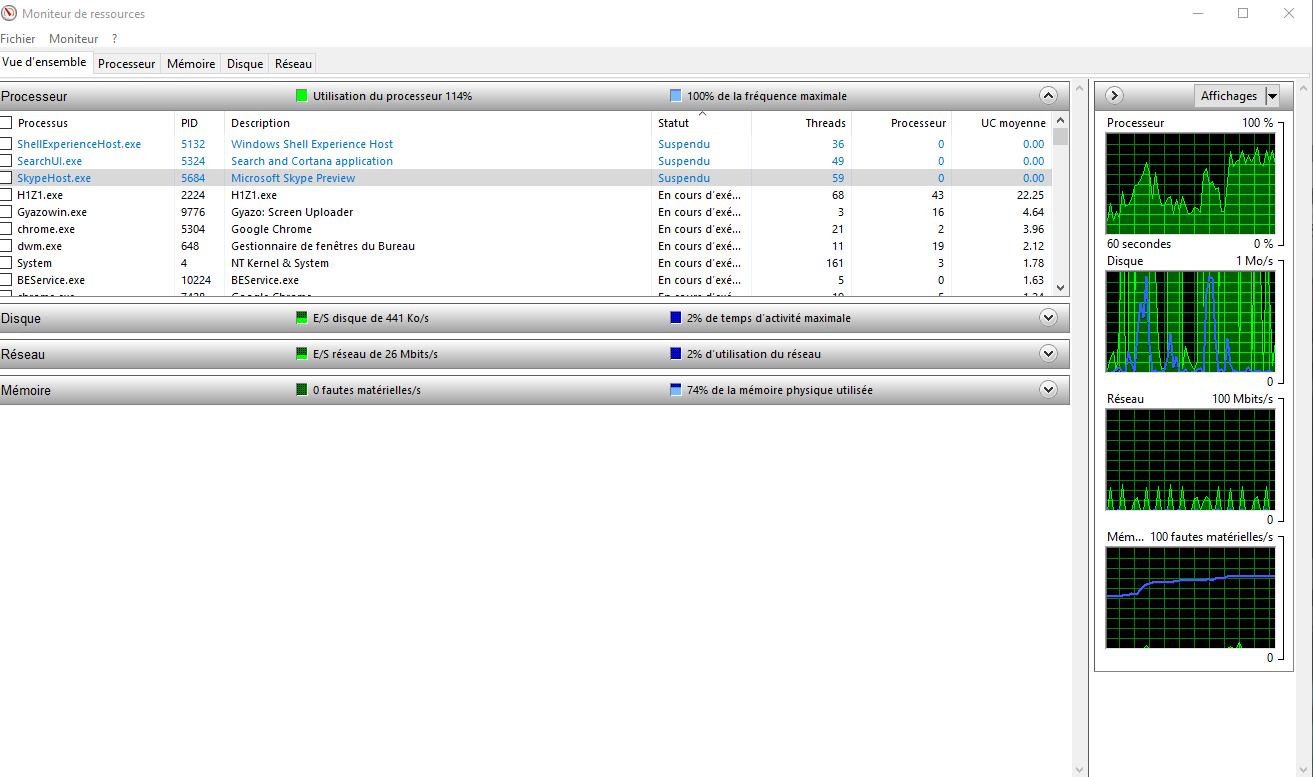
Task: Click the Resource Monitor title bar icon
Action: coord(9,14)
